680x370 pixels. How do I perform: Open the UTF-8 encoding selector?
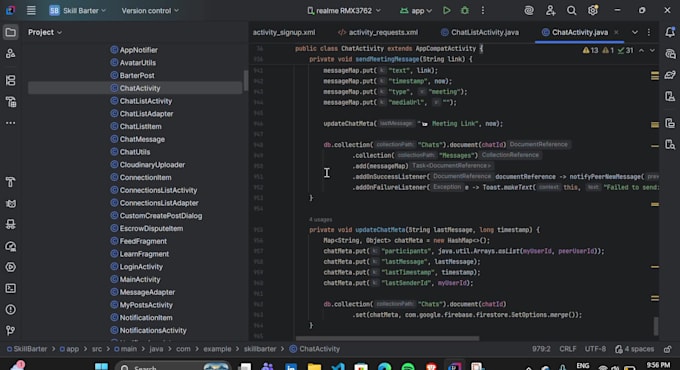pos(595,349)
